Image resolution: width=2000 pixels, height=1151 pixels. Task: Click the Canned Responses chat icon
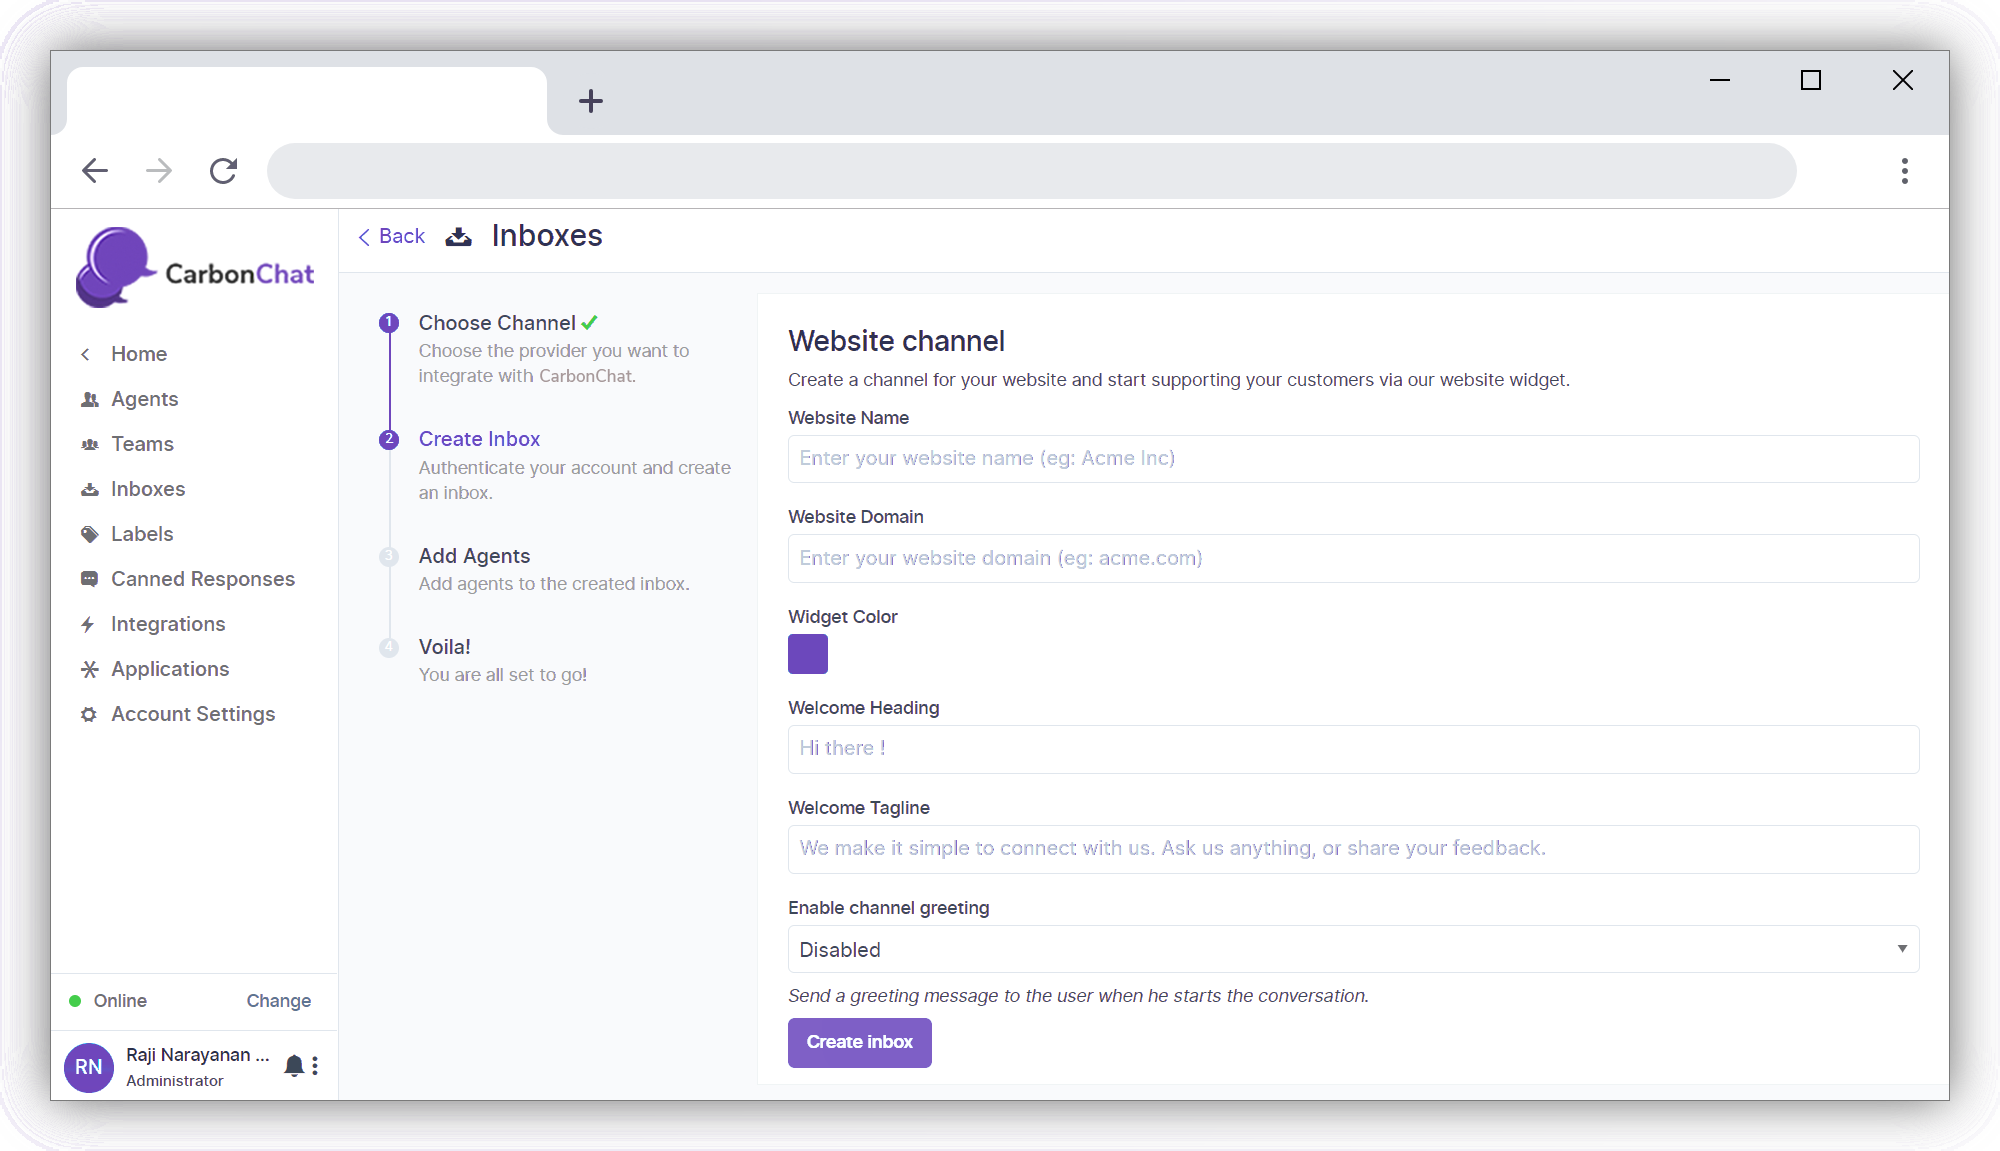point(90,579)
